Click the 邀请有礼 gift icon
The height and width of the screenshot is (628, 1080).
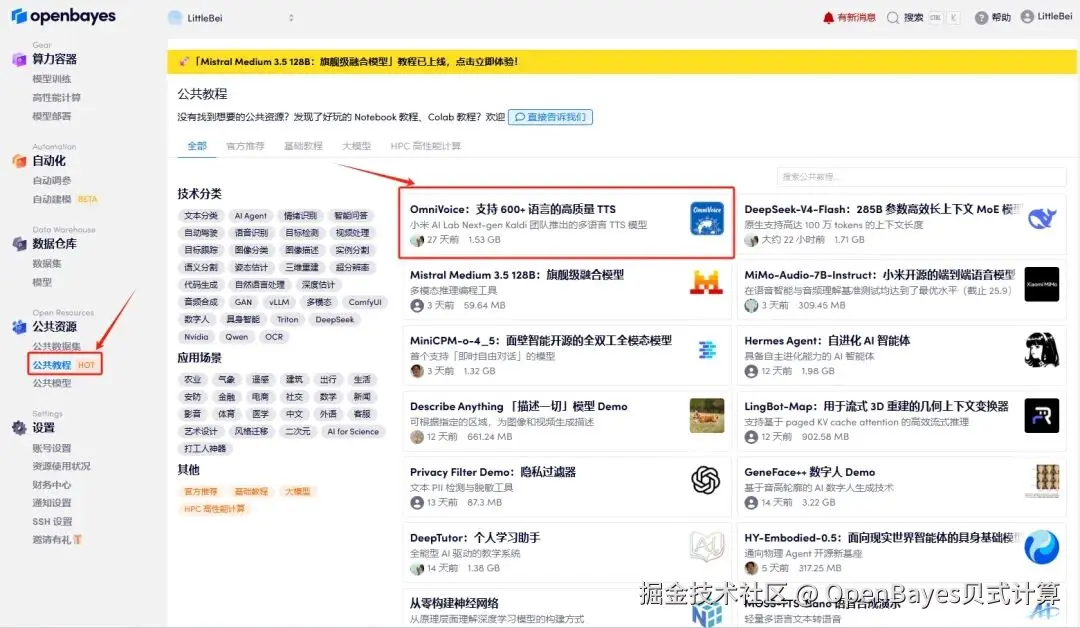pos(77,540)
